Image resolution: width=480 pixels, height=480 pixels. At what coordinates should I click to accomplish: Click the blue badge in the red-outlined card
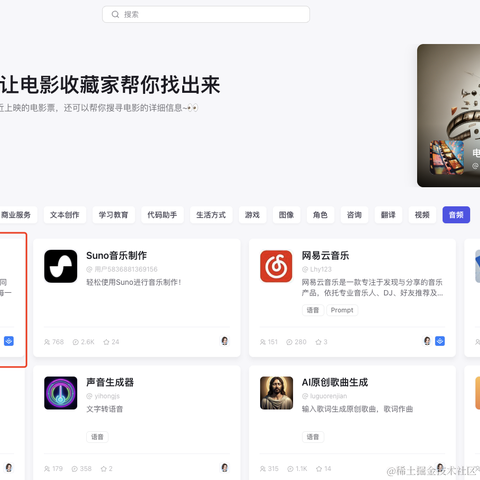[x=9, y=341]
